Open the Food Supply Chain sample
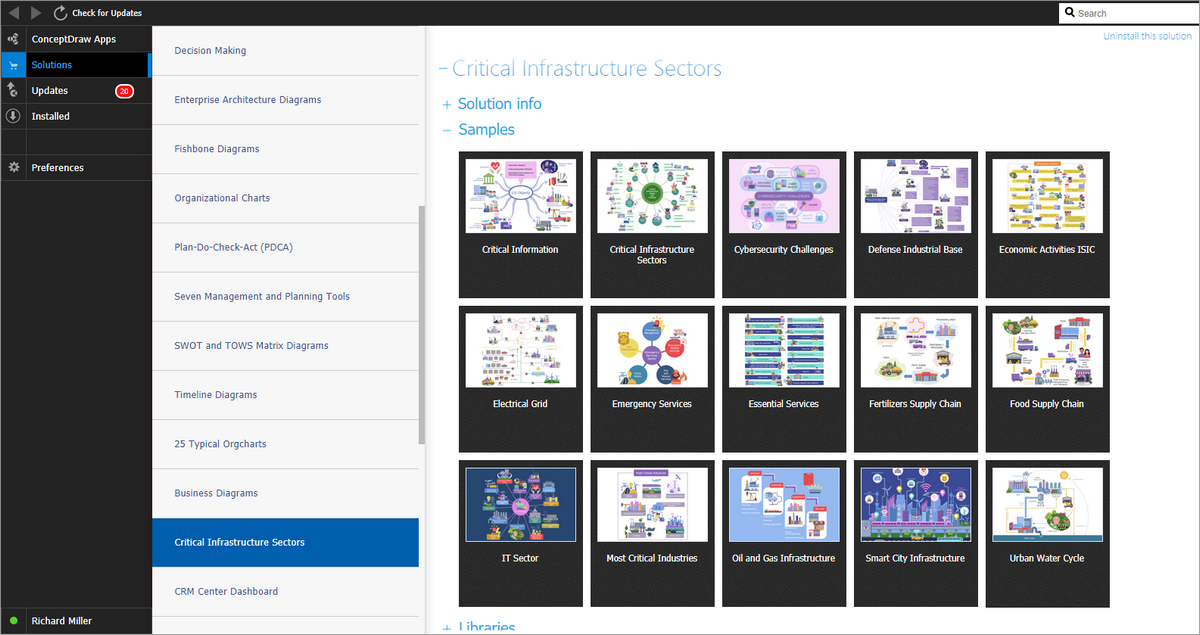1200x635 pixels. (x=1047, y=379)
